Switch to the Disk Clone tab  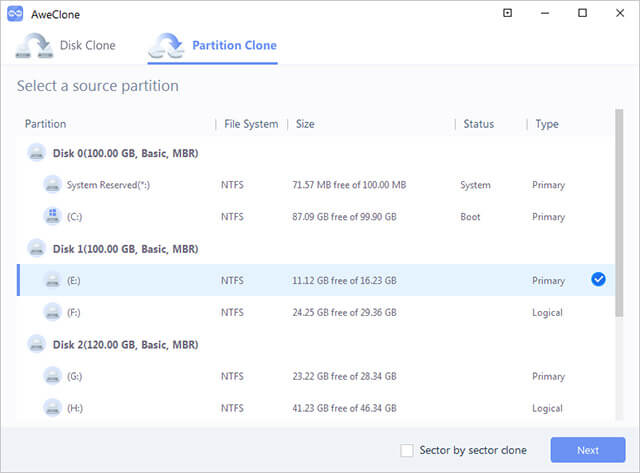click(66, 46)
